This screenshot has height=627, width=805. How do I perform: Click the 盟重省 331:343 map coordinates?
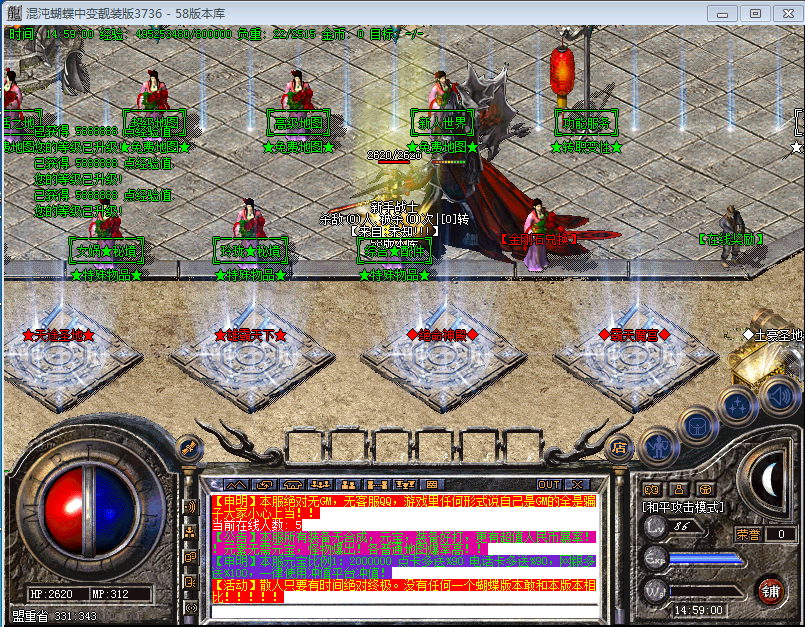coord(54,616)
